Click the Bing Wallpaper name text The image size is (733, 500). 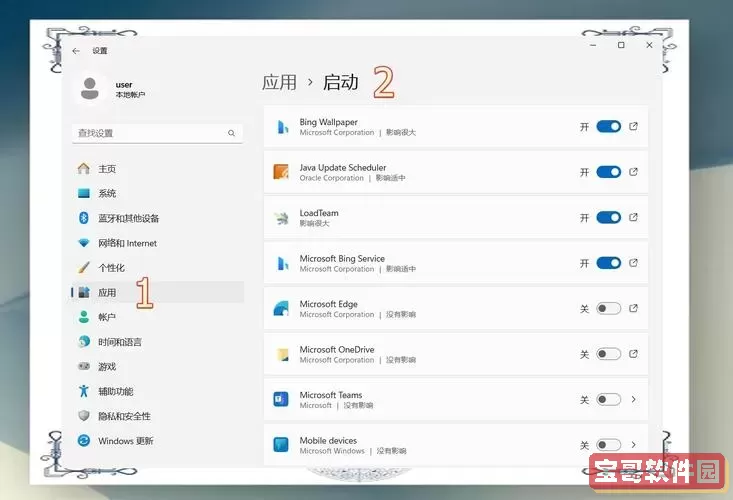click(328, 122)
